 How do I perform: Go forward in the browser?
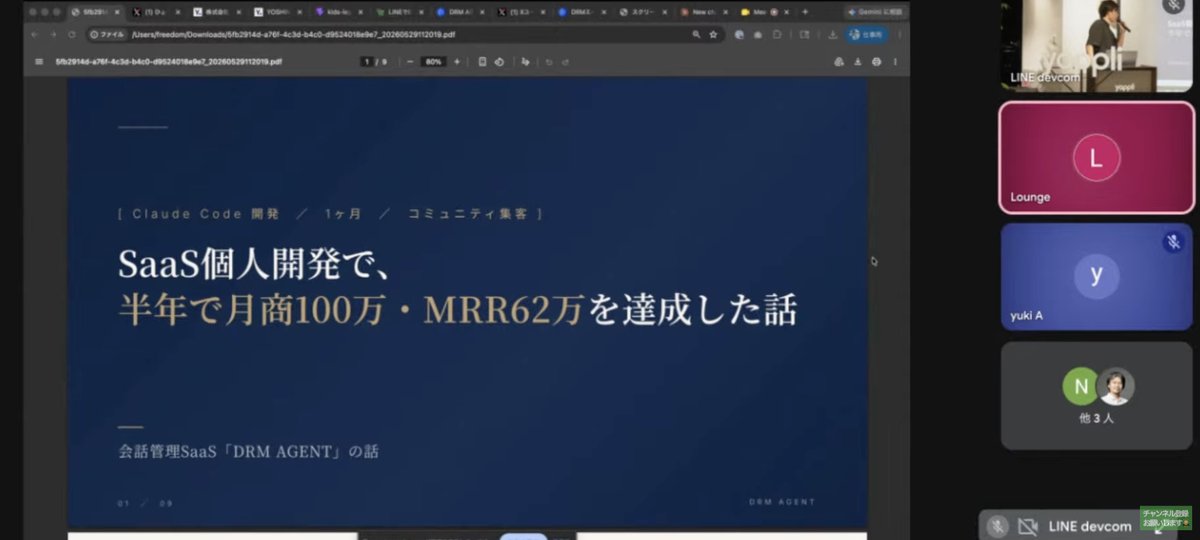(54, 34)
